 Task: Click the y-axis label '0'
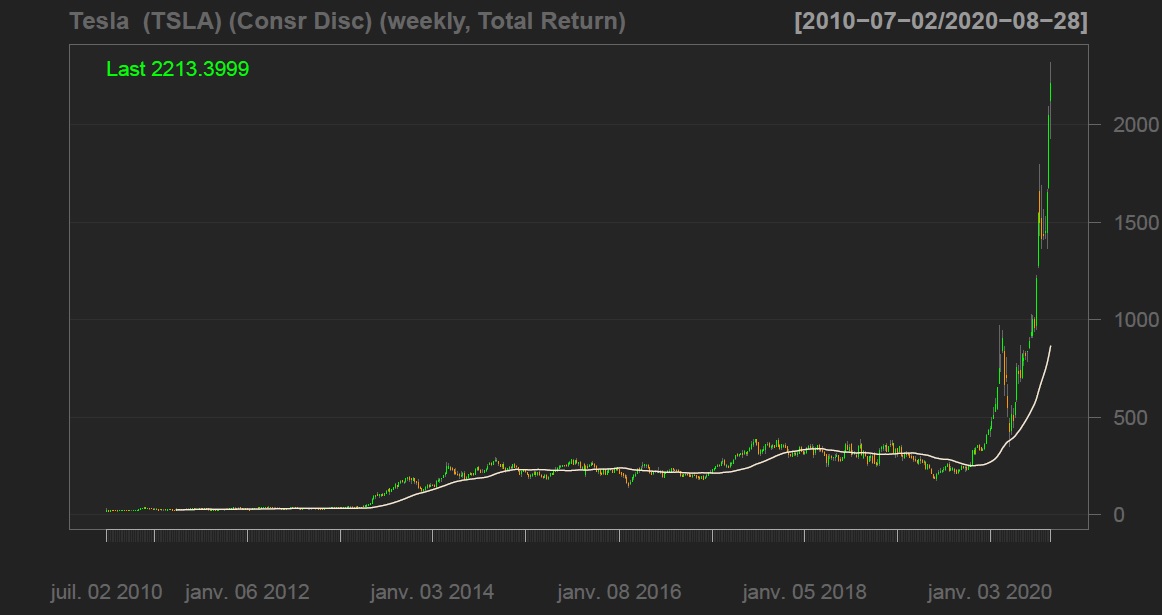click(1119, 515)
